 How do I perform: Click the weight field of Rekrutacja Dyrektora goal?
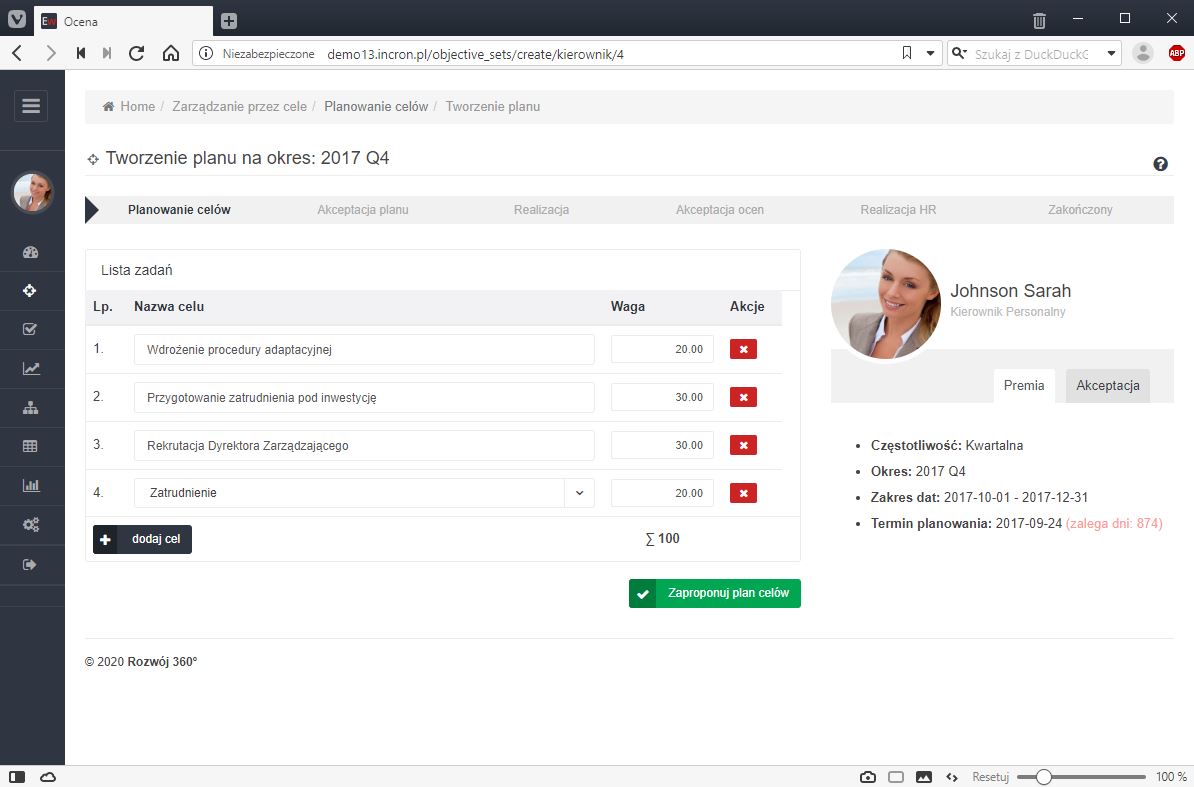662,445
